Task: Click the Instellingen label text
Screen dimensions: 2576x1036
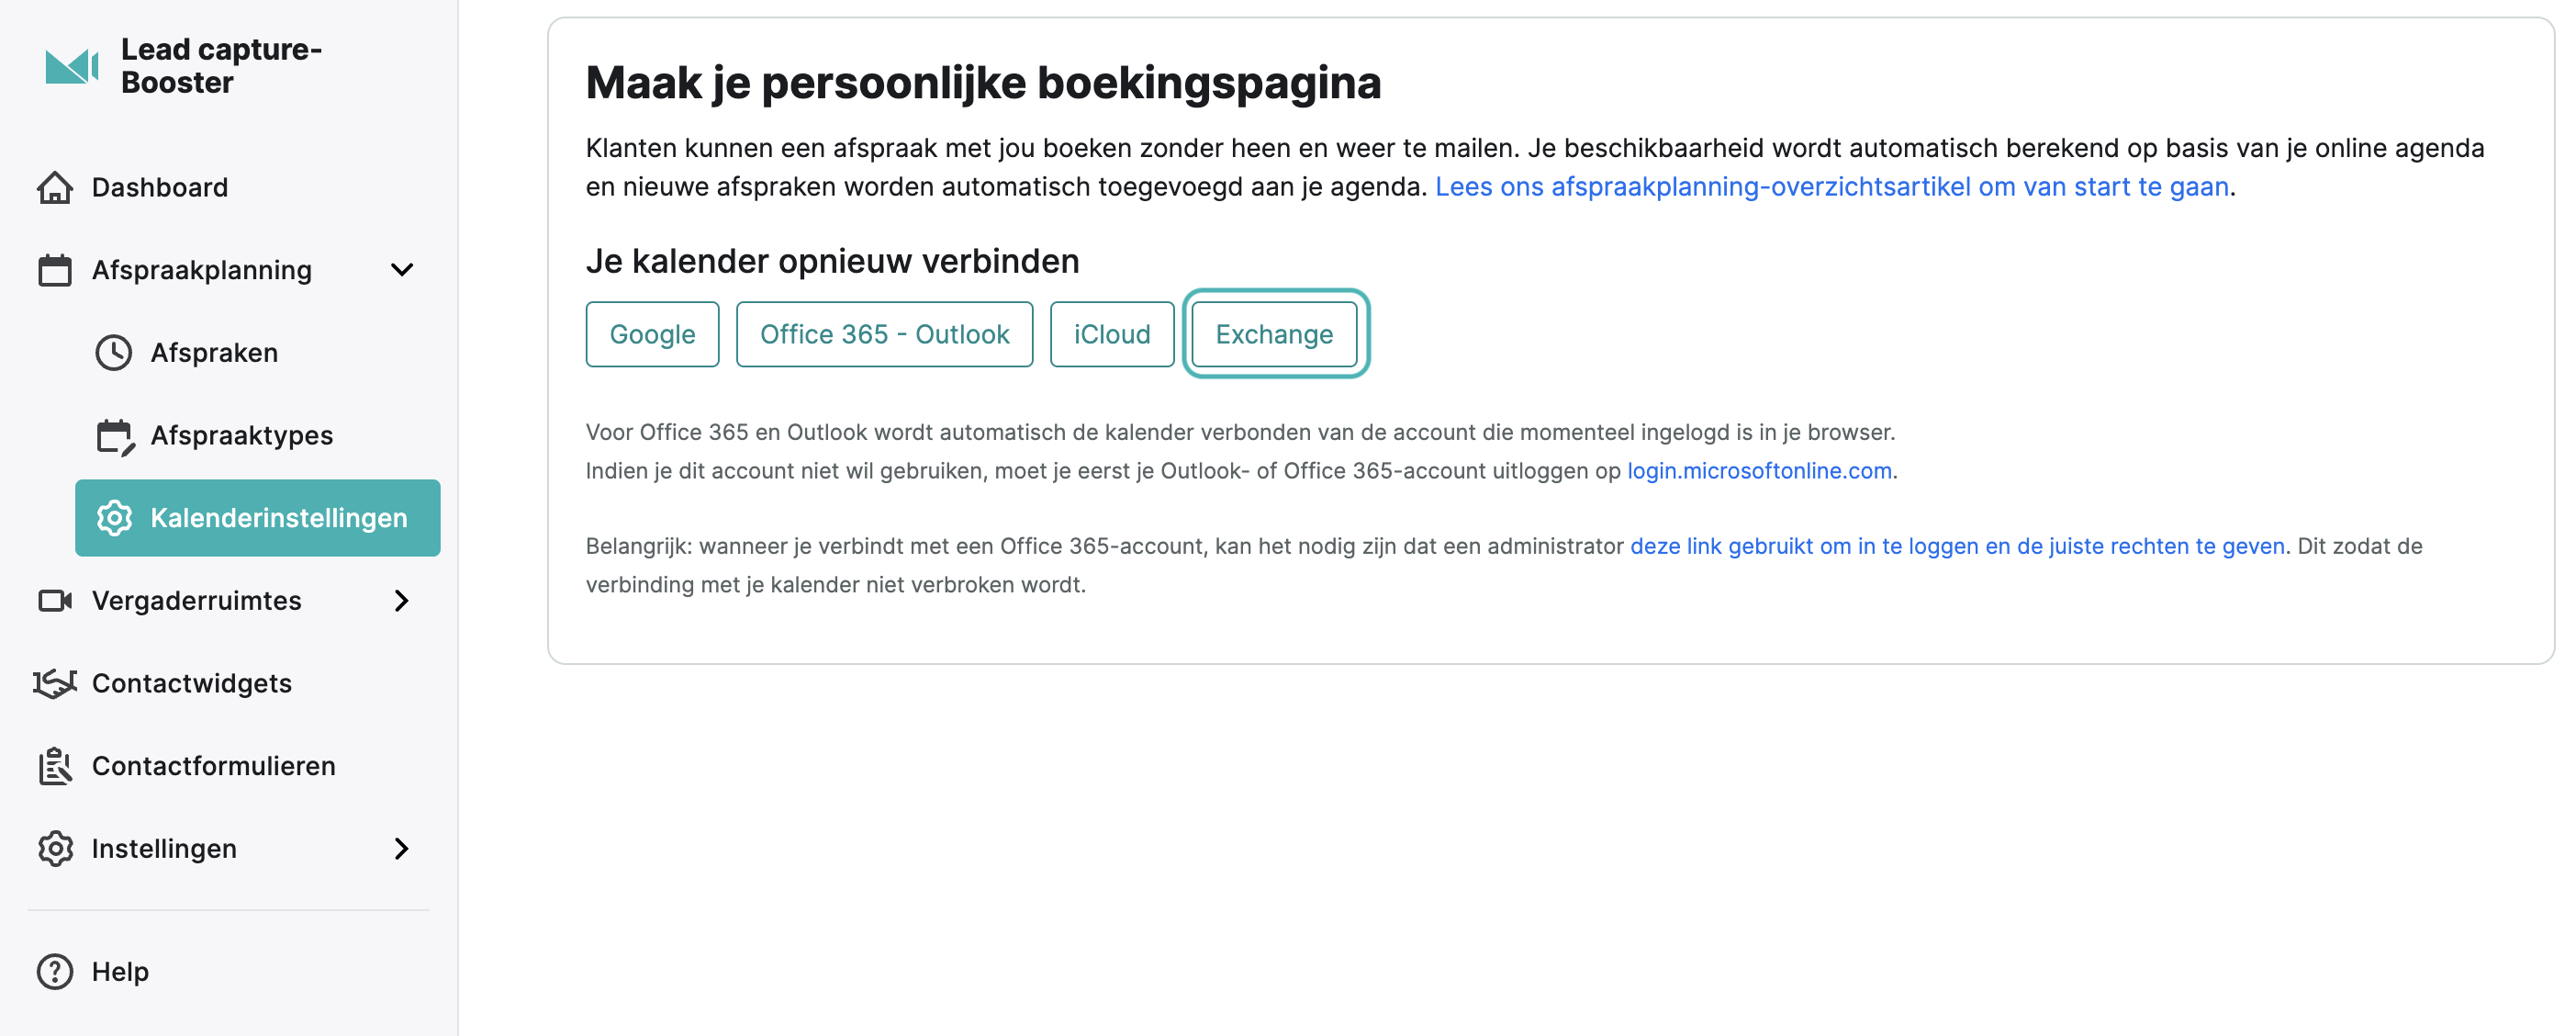Action: pyautogui.click(x=164, y=850)
